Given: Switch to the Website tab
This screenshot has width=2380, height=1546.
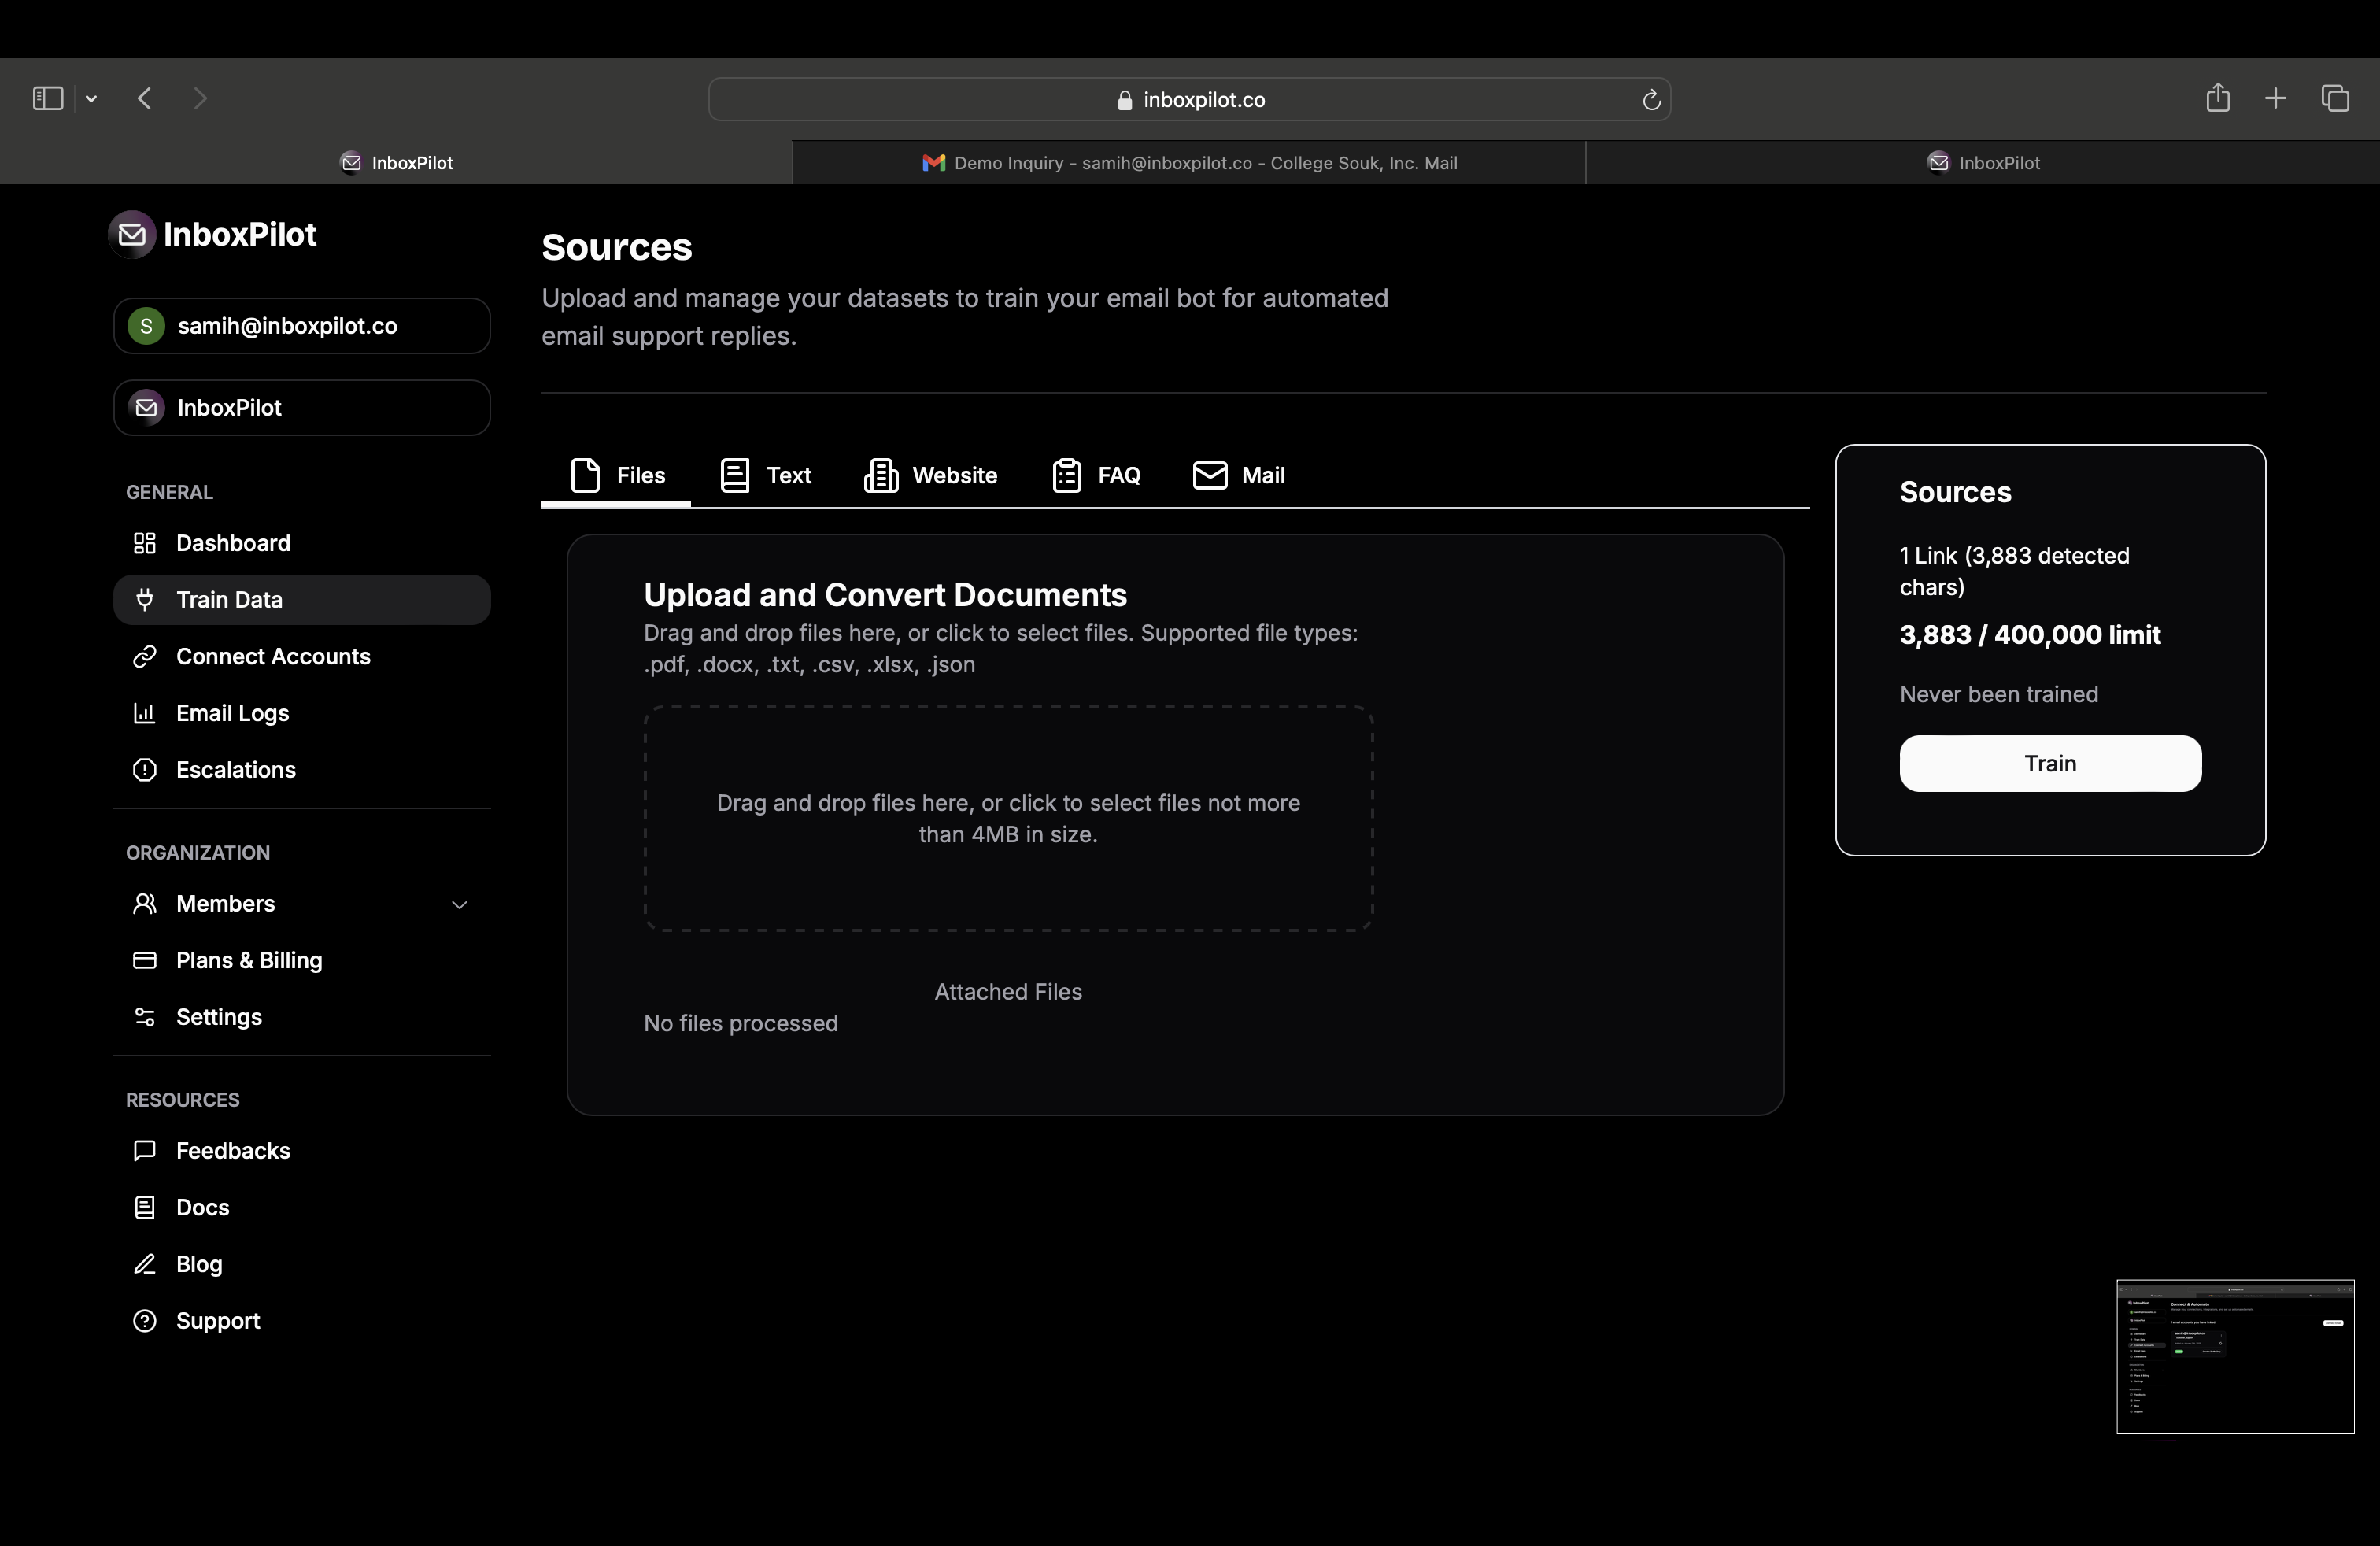Looking at the screenshot, I should pos(954,474).
